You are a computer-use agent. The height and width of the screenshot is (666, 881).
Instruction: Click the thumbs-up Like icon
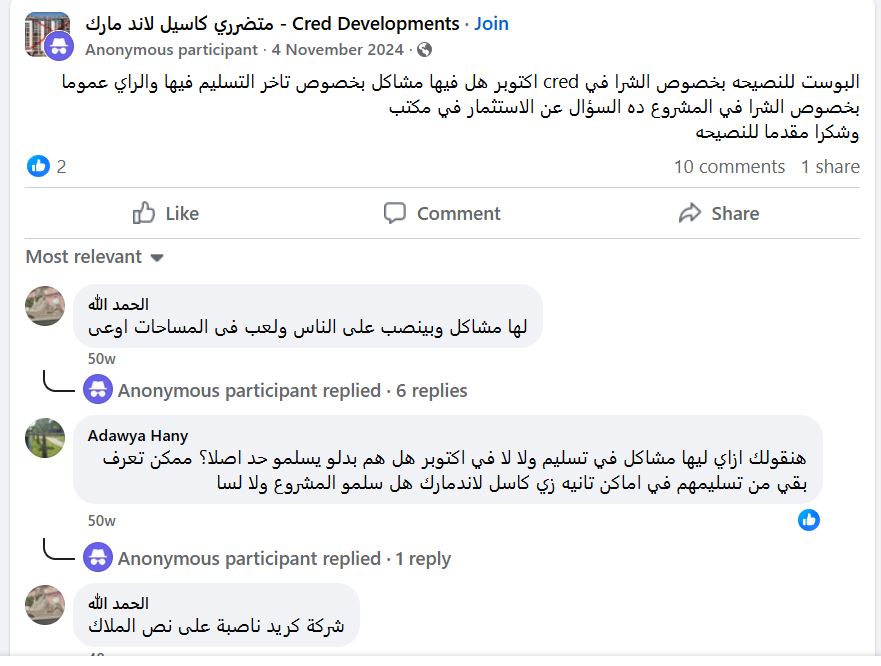point(144,213)
